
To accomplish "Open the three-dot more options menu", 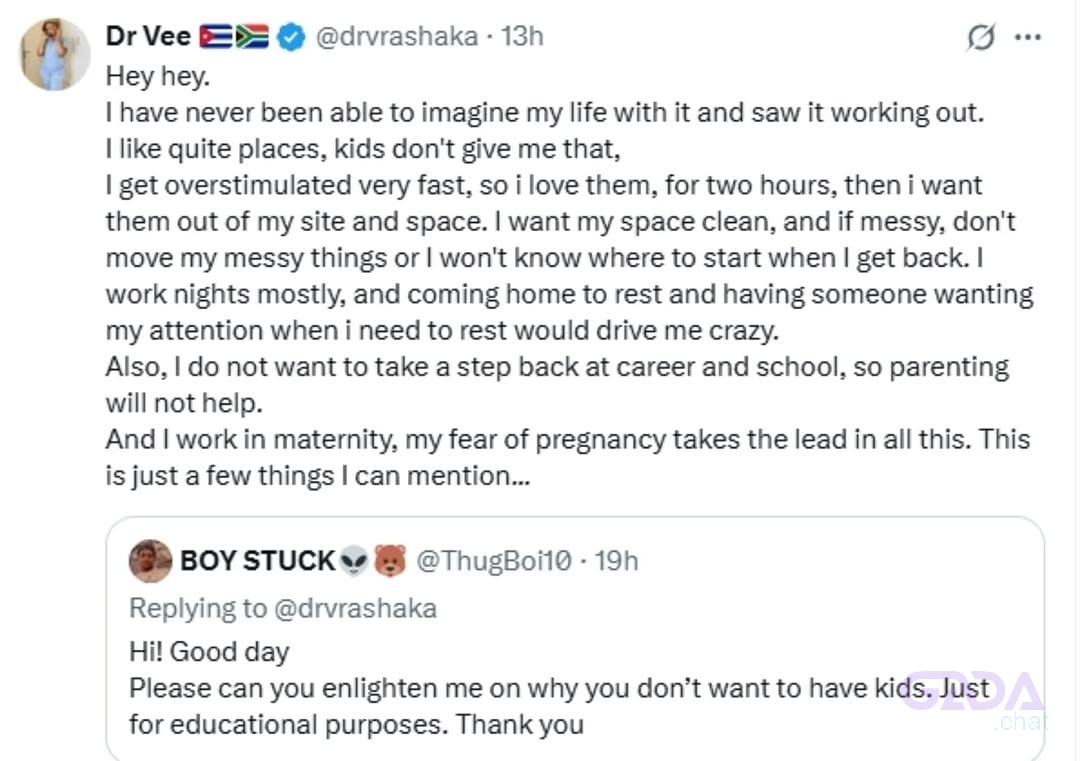I will [1028, 37].
